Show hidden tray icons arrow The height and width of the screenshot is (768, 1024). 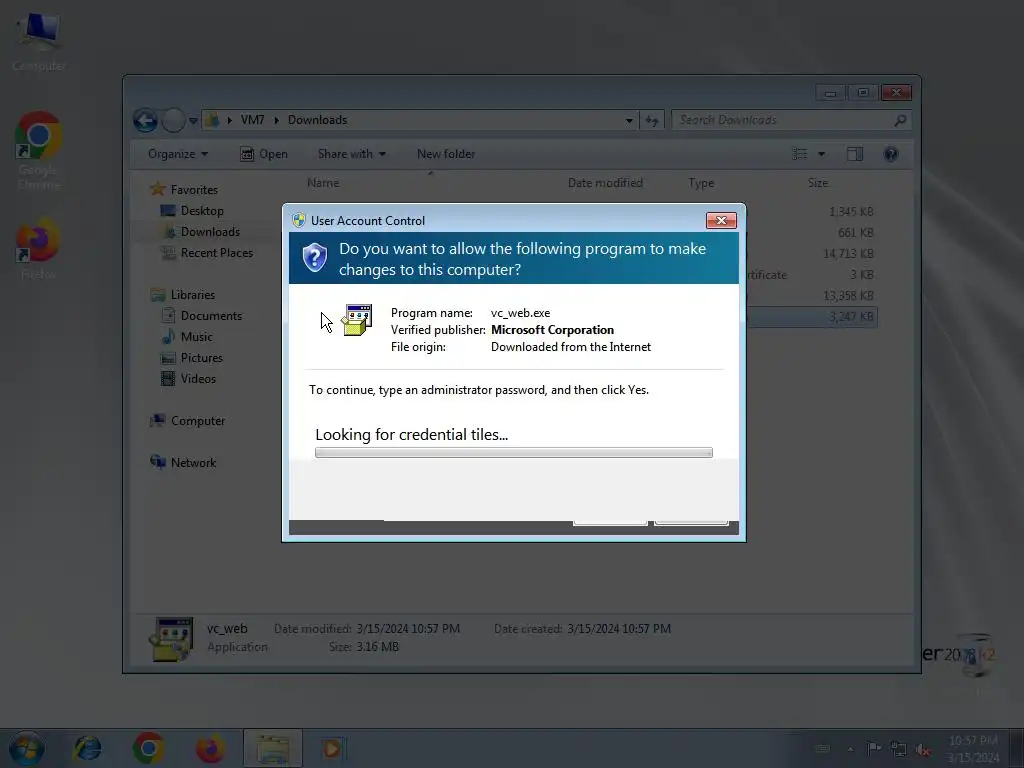tap(850, 749)
